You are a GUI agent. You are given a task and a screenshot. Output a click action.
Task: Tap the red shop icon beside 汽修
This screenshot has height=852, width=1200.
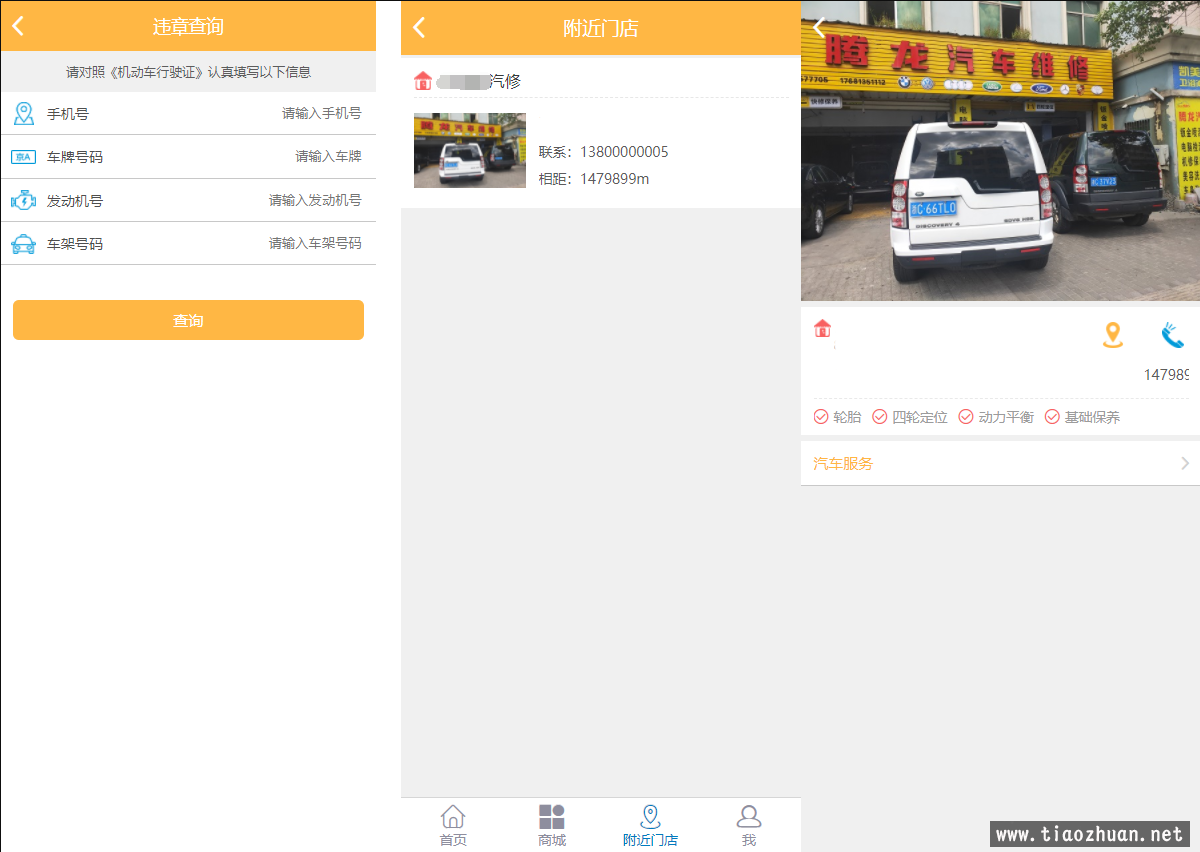coord(423,81)
